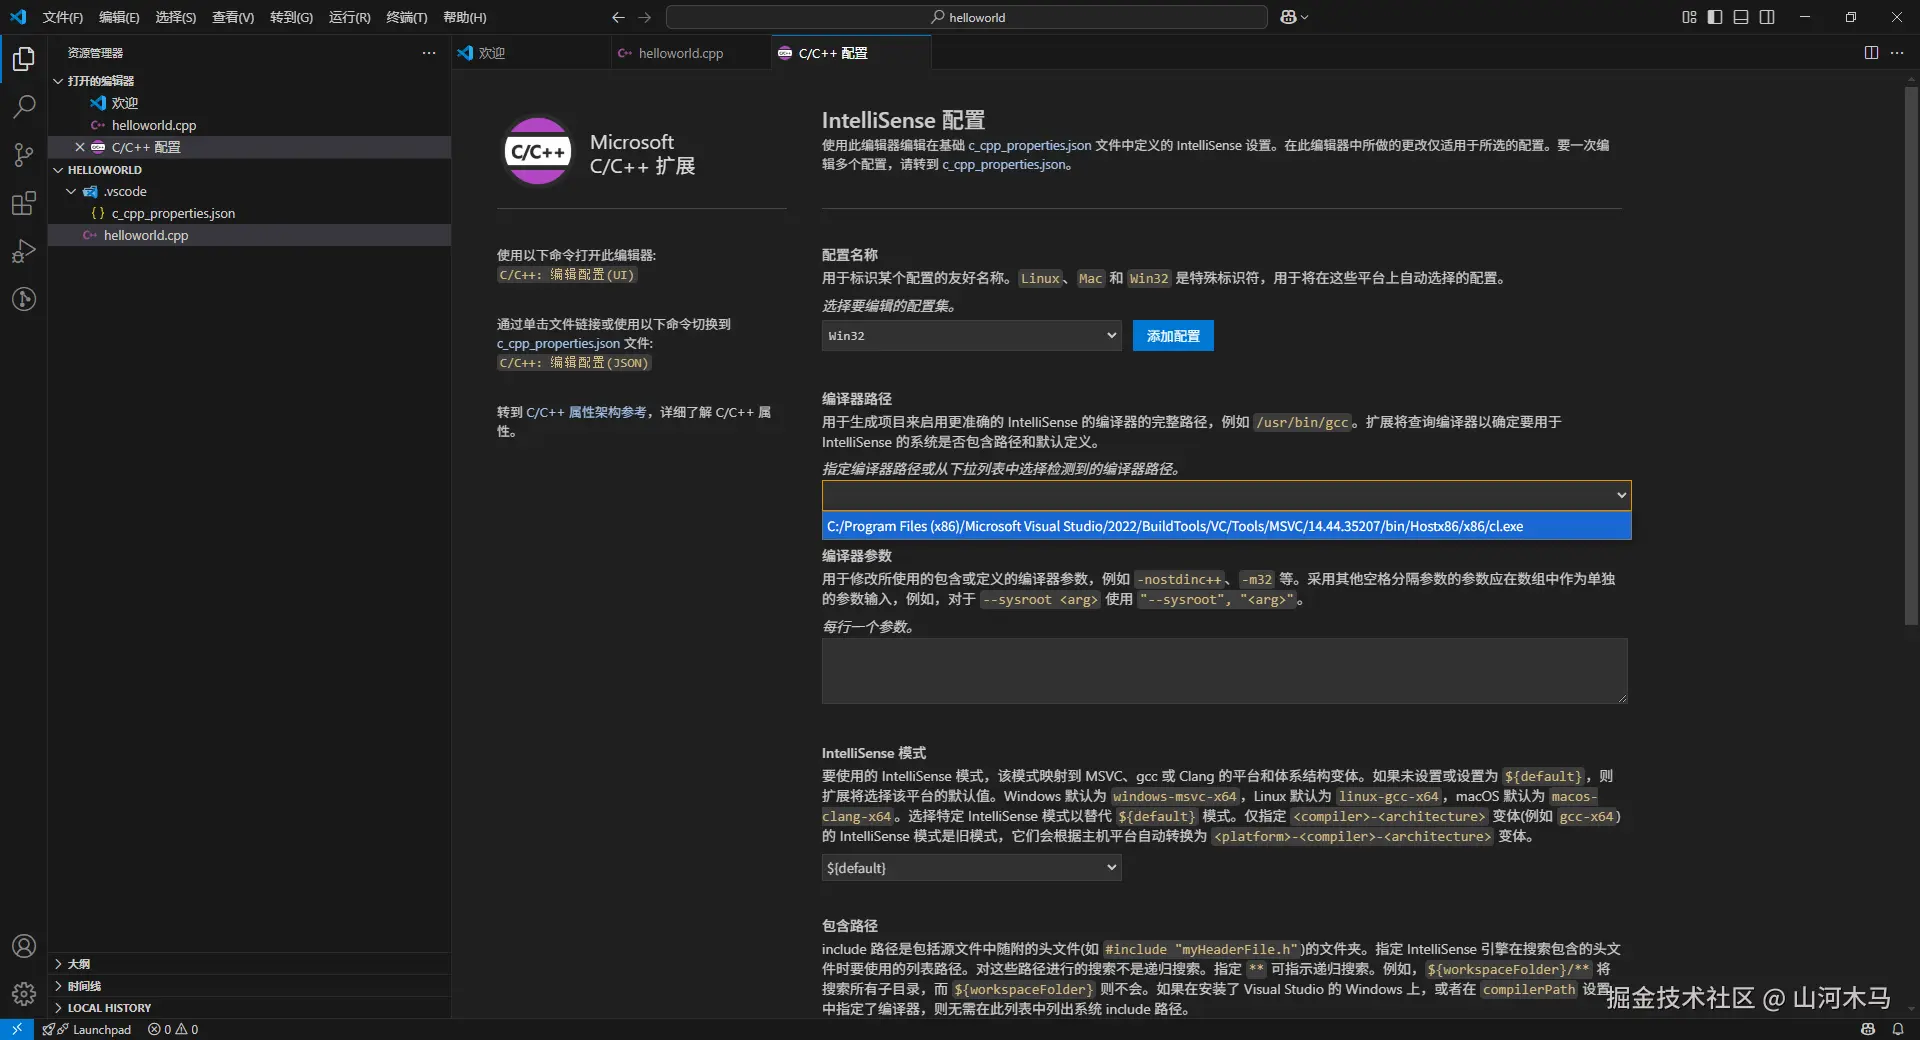Viewport: 1920px width, 1040px height.
Task: Open the Source Control view
Action: 24,155
